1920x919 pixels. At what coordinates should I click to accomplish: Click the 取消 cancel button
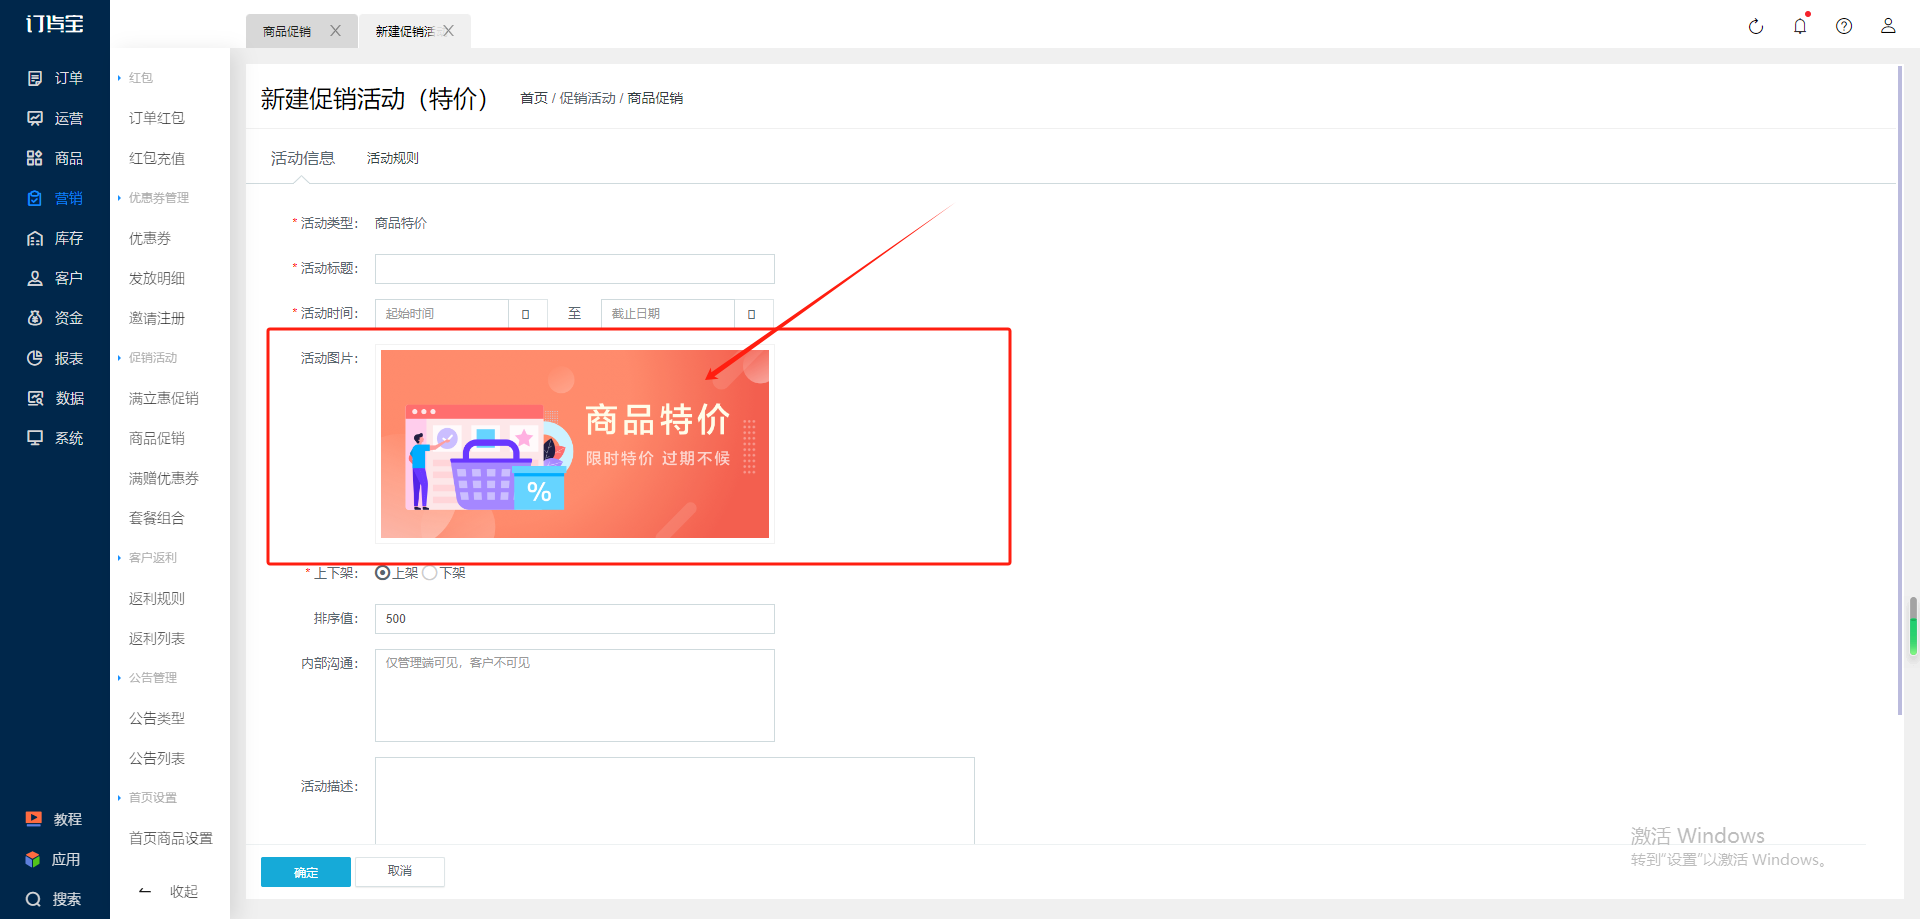coord(400,871)
